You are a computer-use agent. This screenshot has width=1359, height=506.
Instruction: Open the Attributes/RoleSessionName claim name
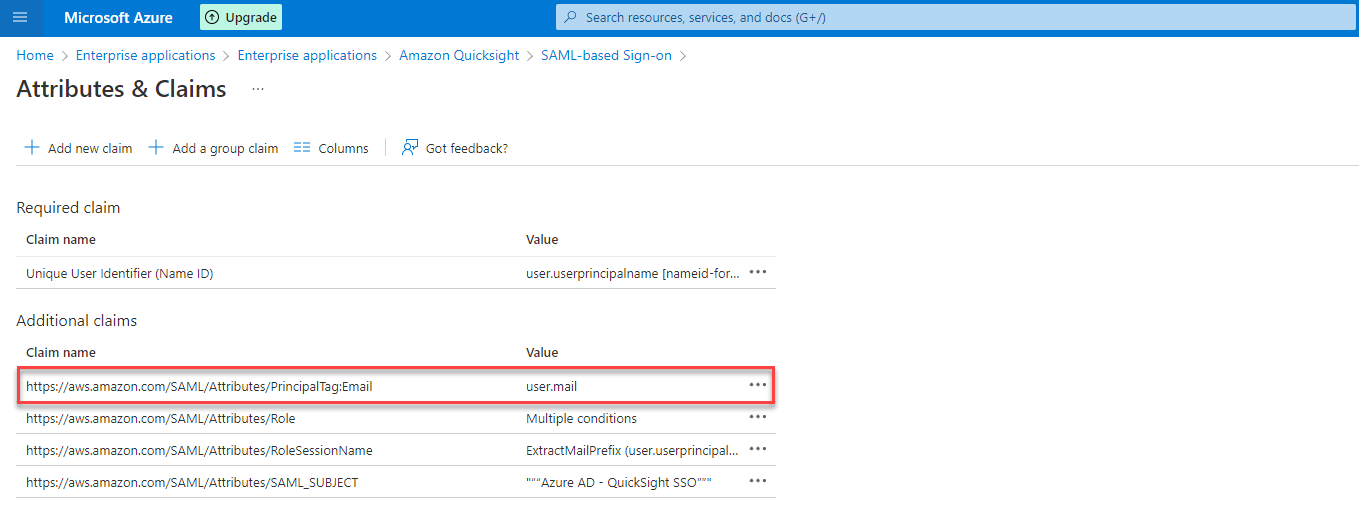[x=199, y=450]
